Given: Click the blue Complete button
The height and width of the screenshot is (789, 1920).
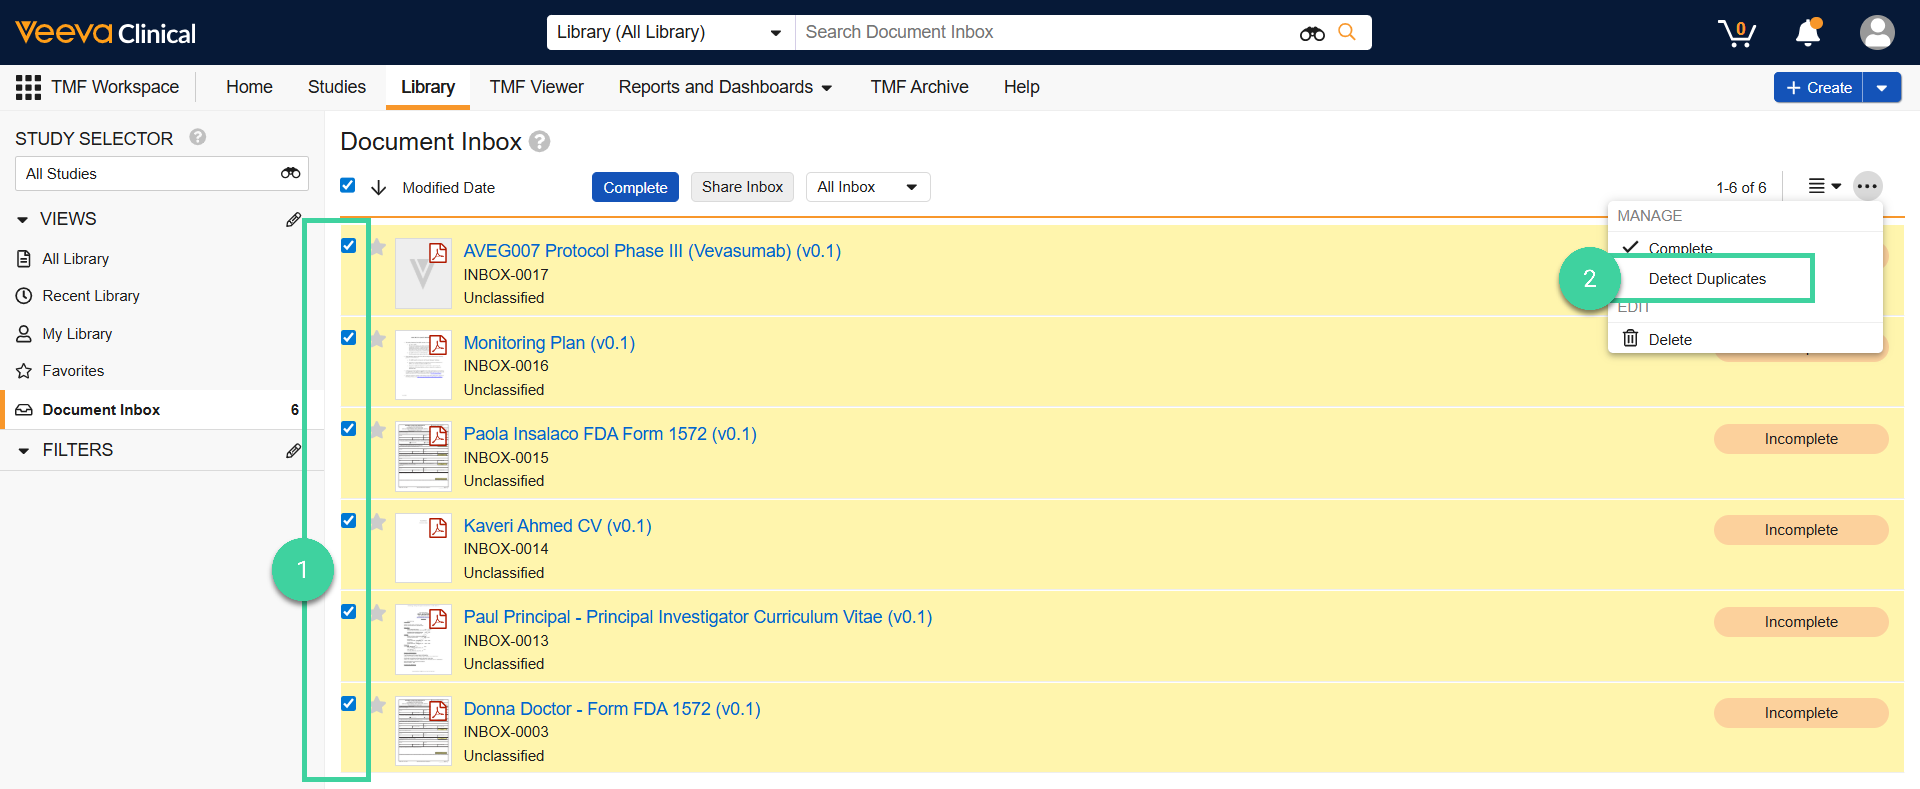Looking at the screenshot, I should pos(635,187).
